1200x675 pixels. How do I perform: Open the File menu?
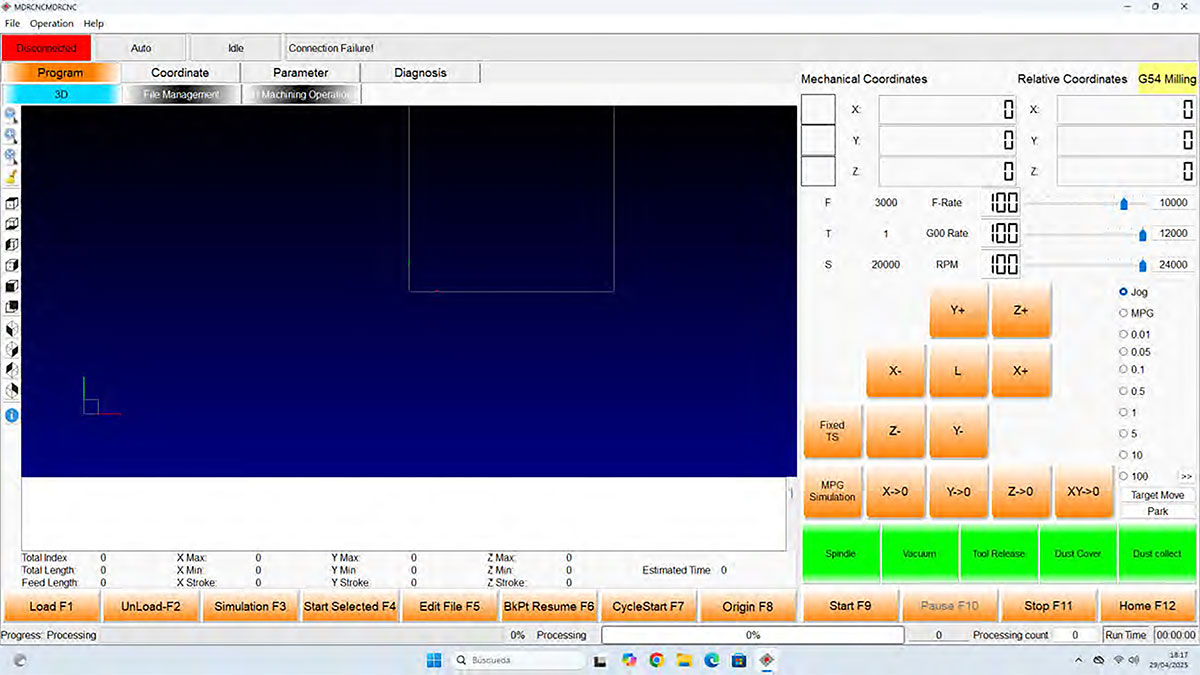[x=12, y=23]
